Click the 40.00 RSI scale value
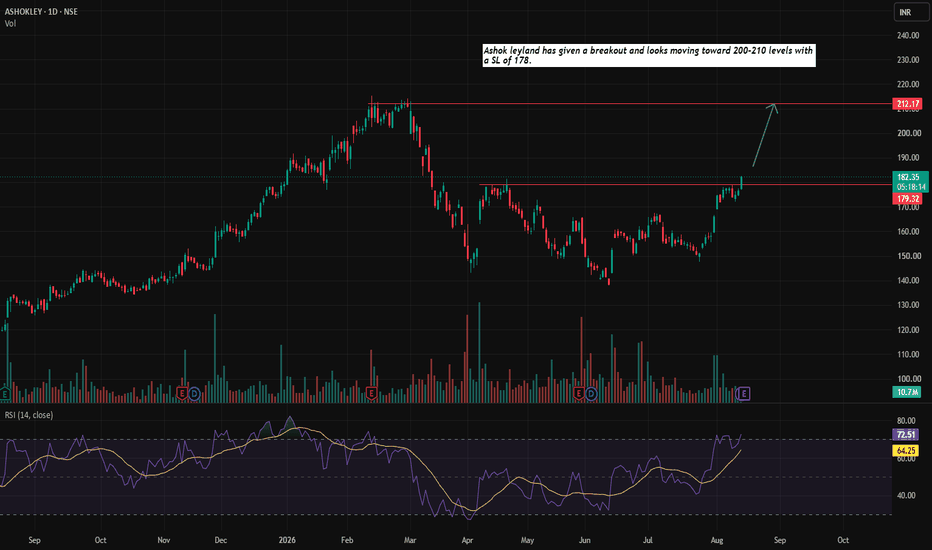932x550 pixels. coord(906,495)
